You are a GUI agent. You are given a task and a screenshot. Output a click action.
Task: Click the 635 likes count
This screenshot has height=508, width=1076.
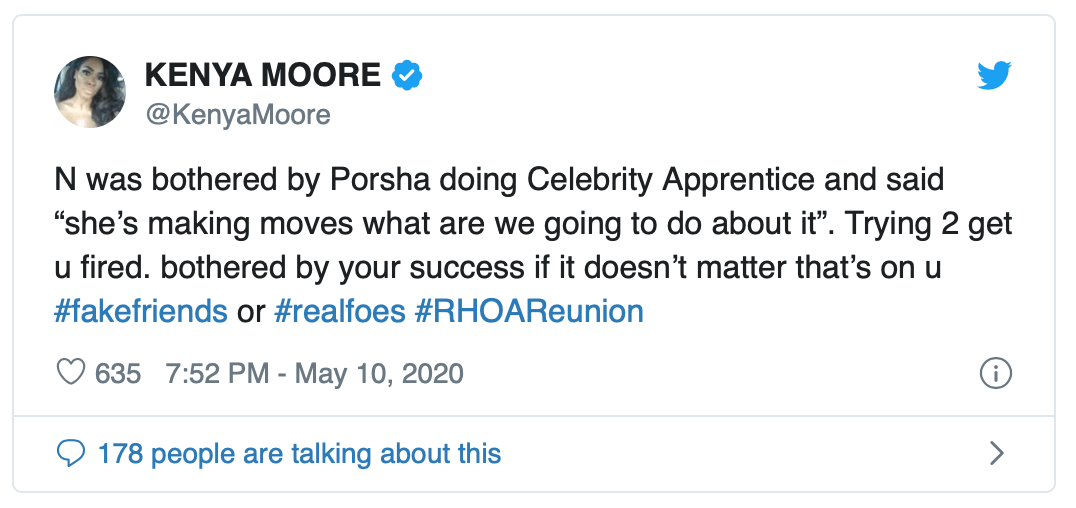118,374
